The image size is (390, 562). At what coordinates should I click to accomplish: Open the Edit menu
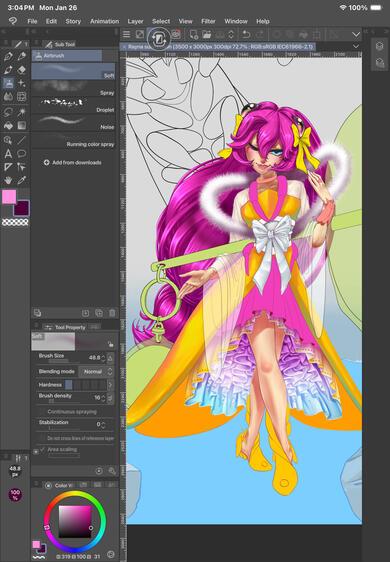click(51, 21)
